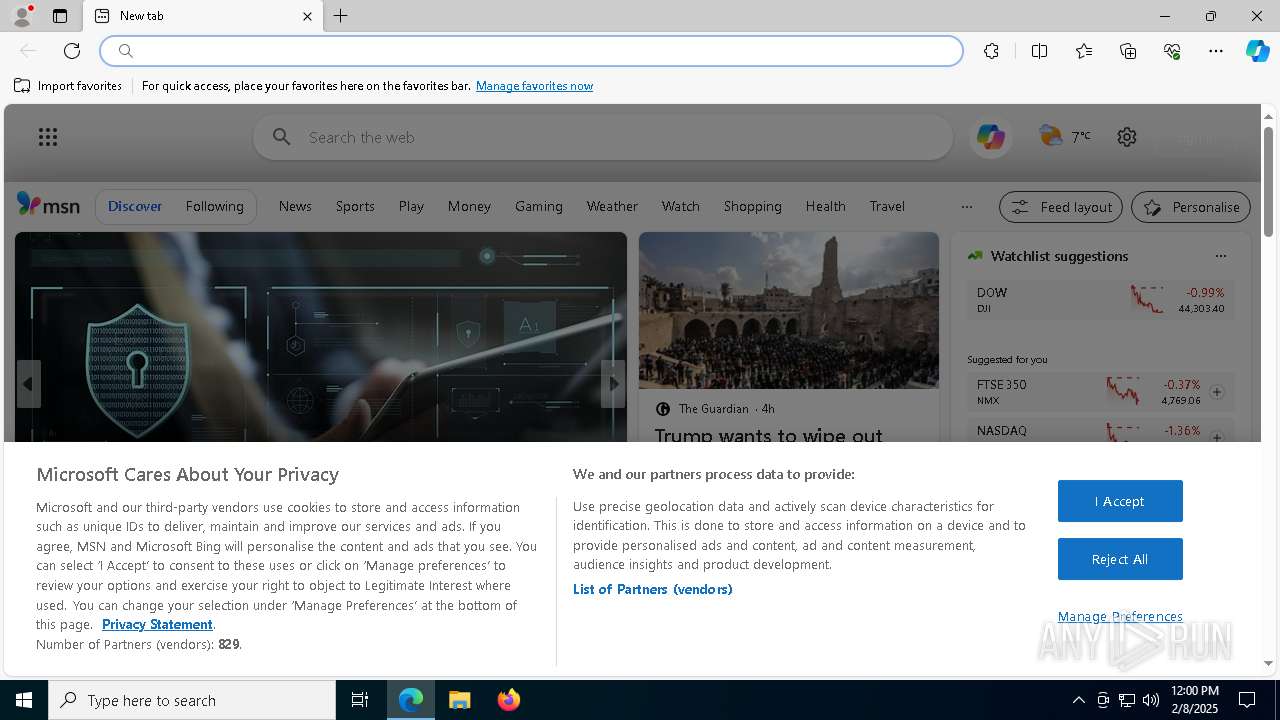Viewport: 1280px width, 720px height.
Task: Open Browser essentials icon
Action: 1172,51
